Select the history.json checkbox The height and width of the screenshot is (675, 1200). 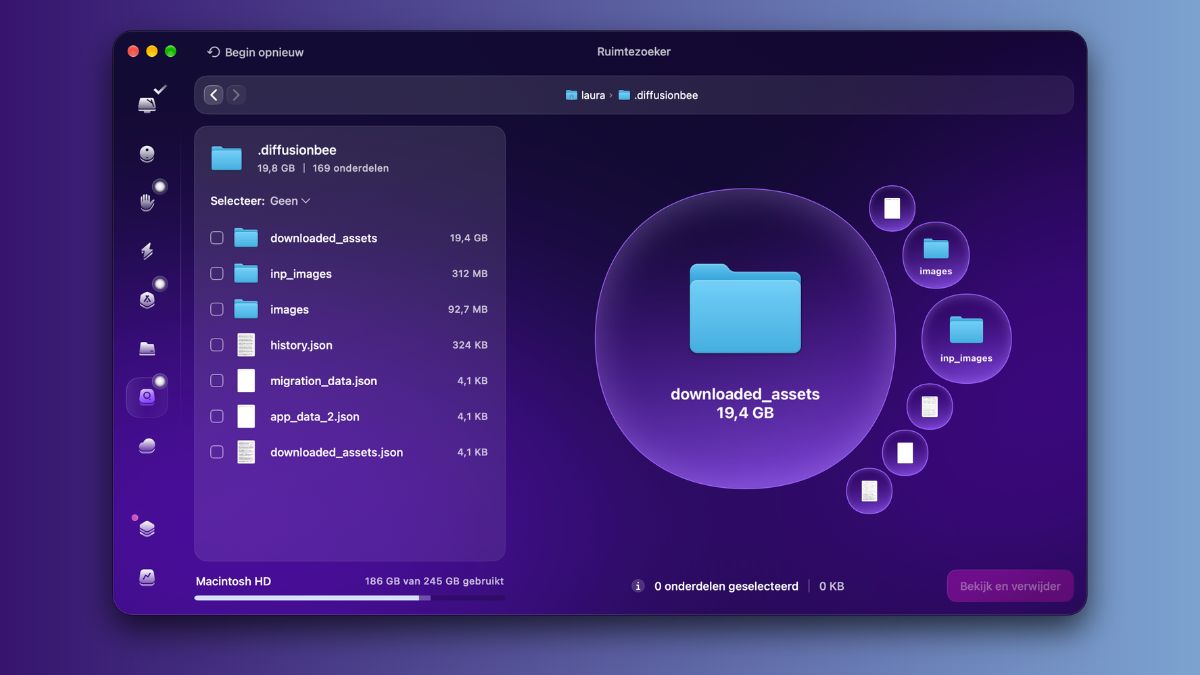click(217, 345)
